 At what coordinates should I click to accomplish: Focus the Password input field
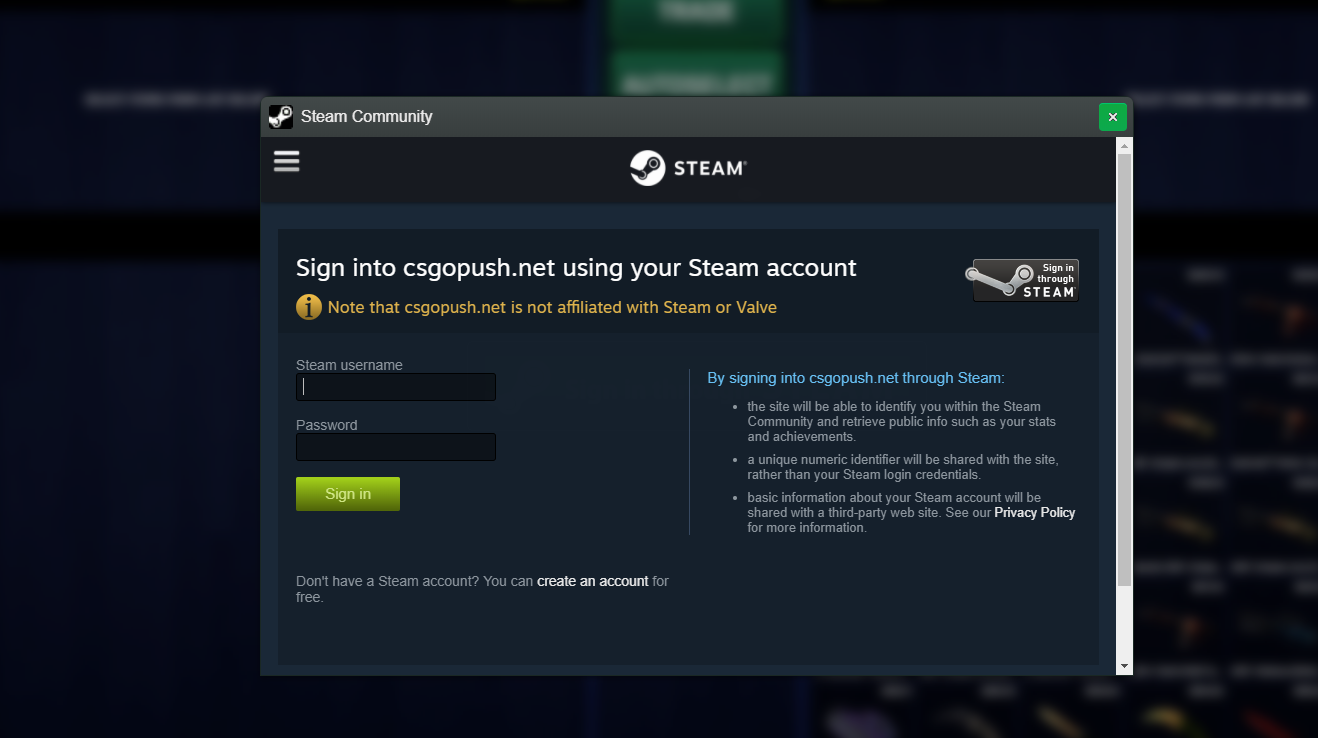396,447
